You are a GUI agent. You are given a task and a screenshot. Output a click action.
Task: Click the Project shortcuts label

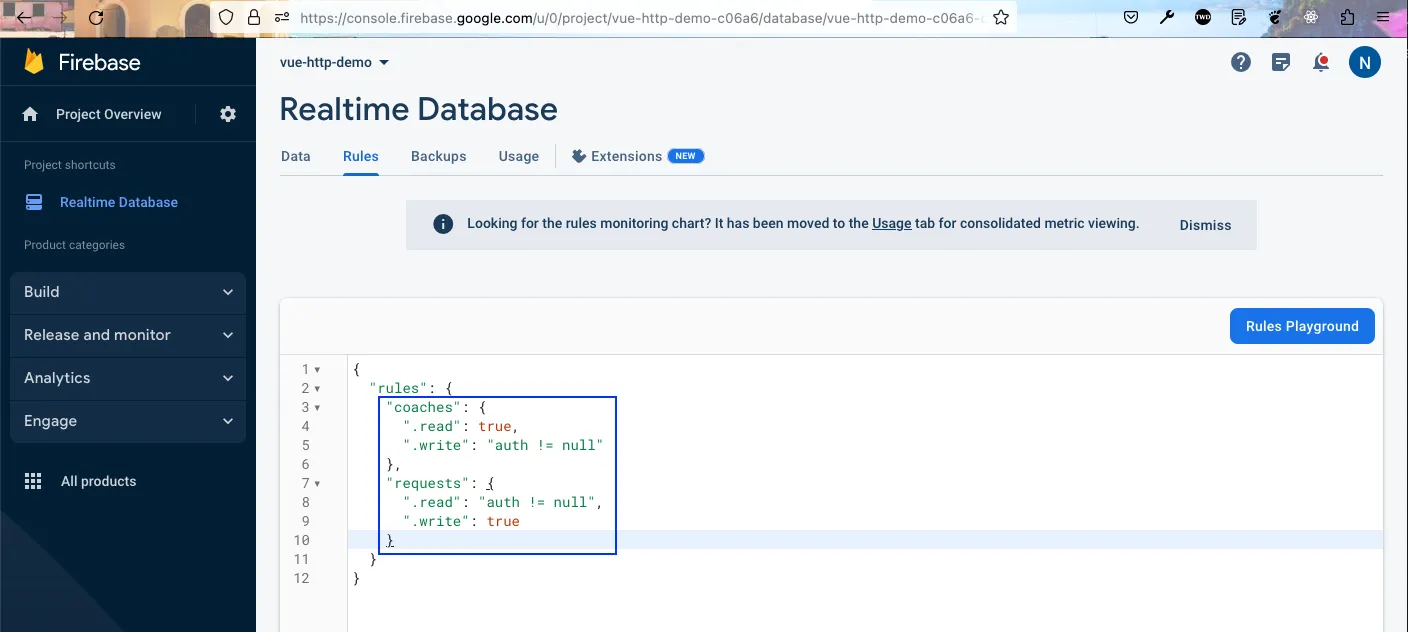(x=69, y=165)
